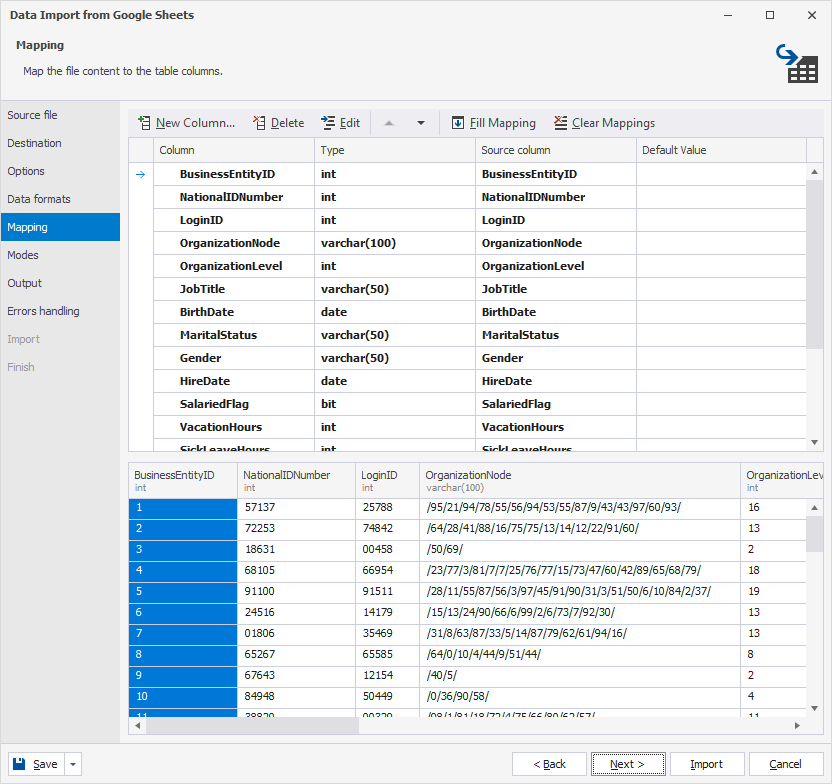Select the BirthDate type cell
Image resolution: width=832 pixels, height=784 pixels.
(x=395, y=312)
